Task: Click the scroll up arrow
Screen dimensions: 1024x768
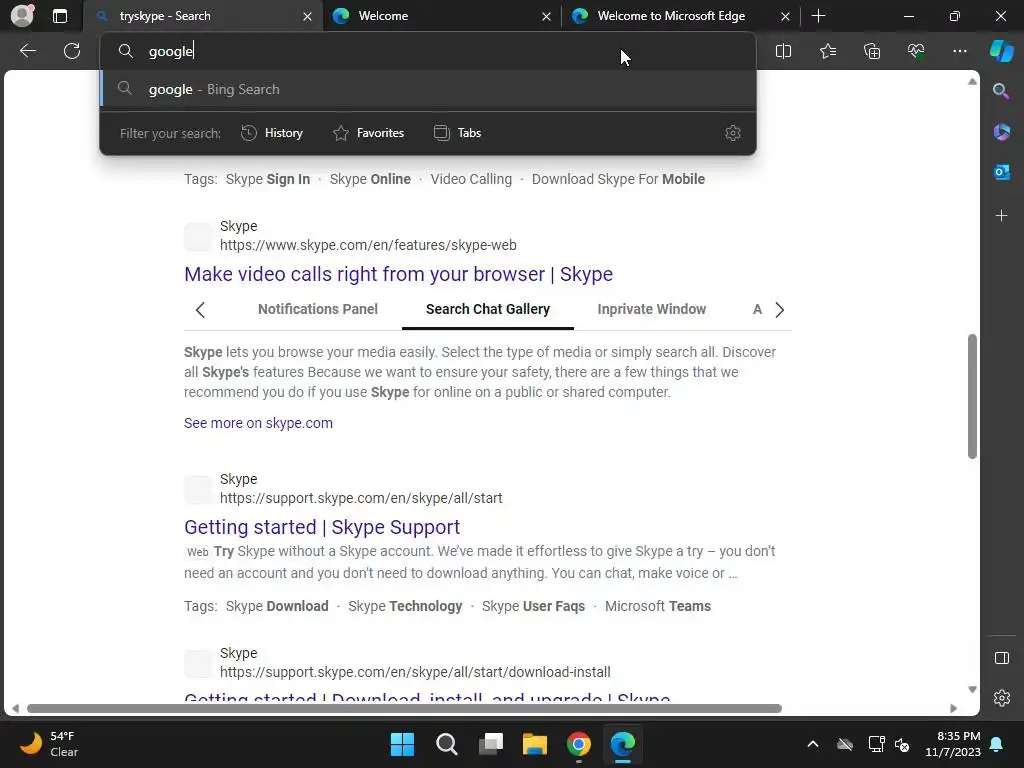Action: coord(972,82)
